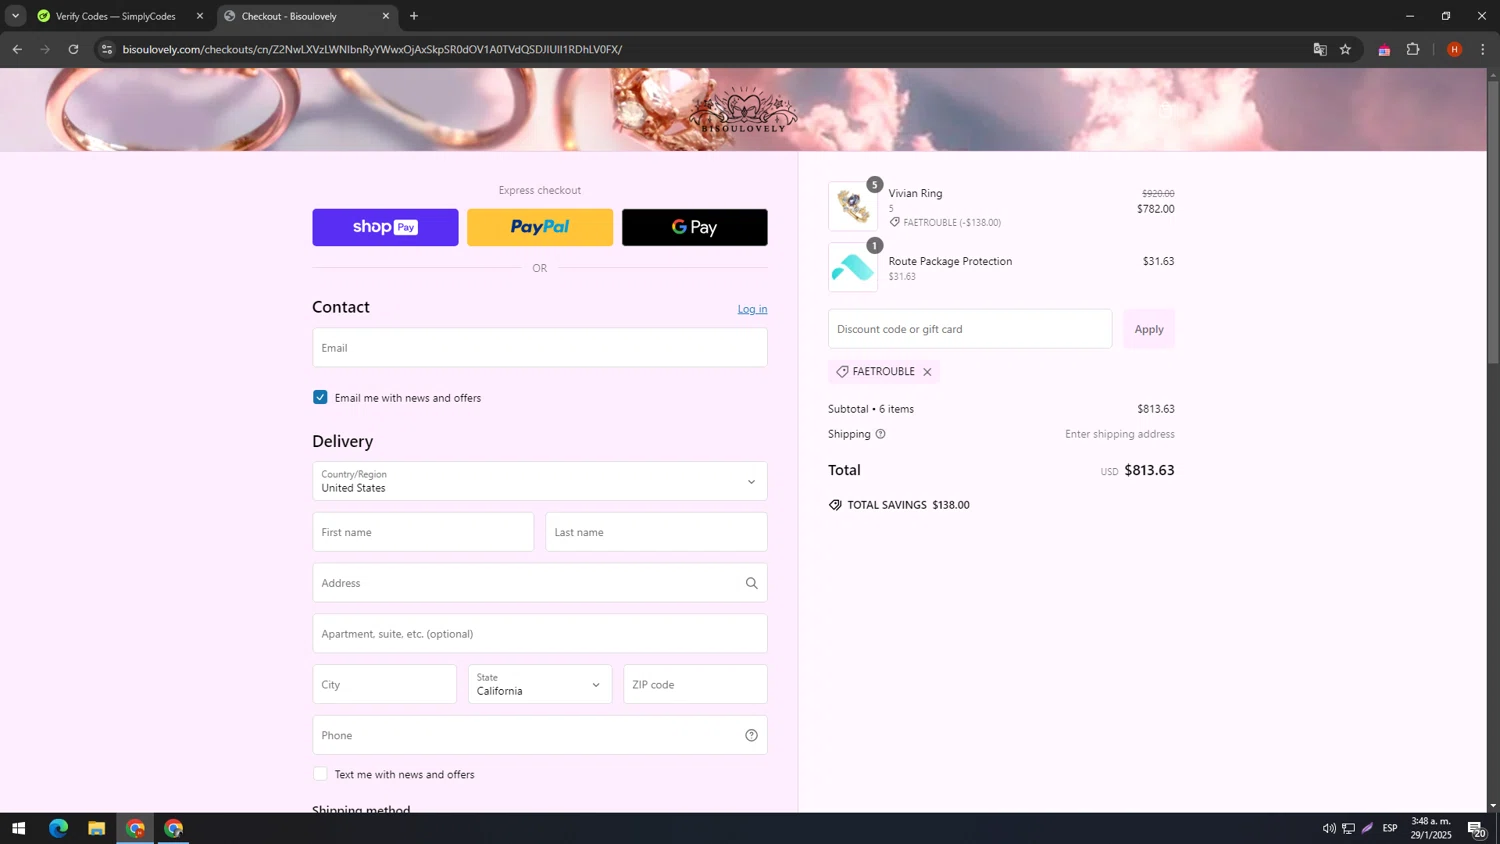
Task: Click the second Chrome taskbar icon
Action: 174,828
